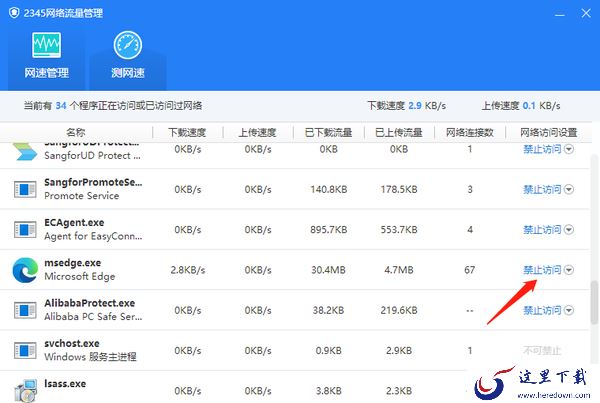This screenshot has width=600, height=403.
Task: Select lsass.exe process name
Action: pyautogui.click(x=65, y=383)
